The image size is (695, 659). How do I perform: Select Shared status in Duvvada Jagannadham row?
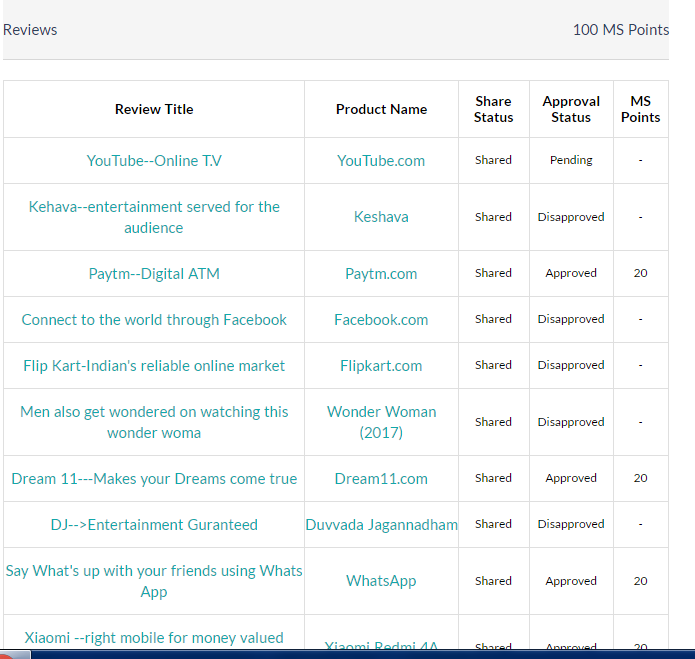[493, 524]
